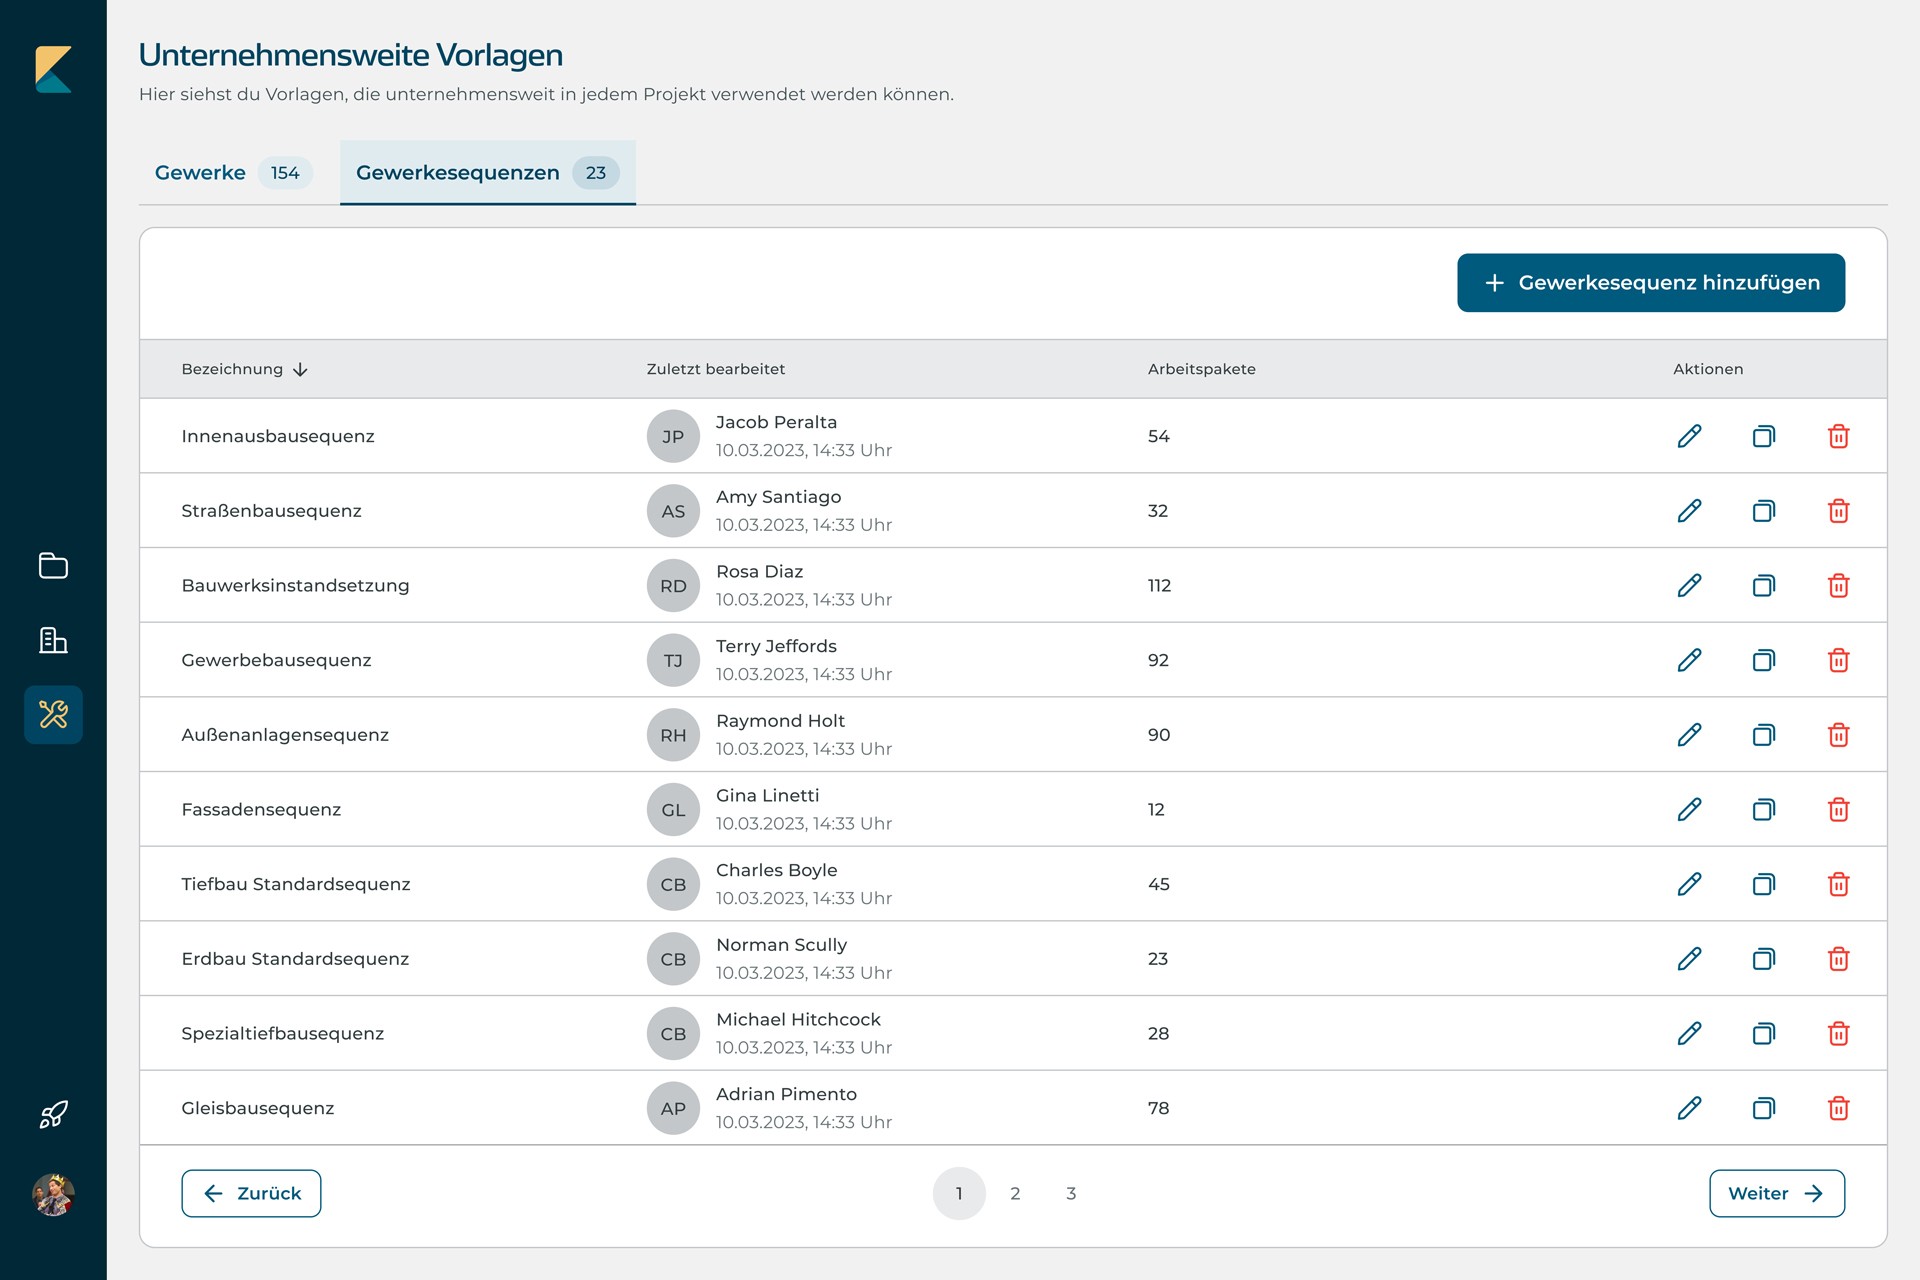Open the building icon in the sidebar
Screen dimensions: 1920x1280
pos(53,640)
